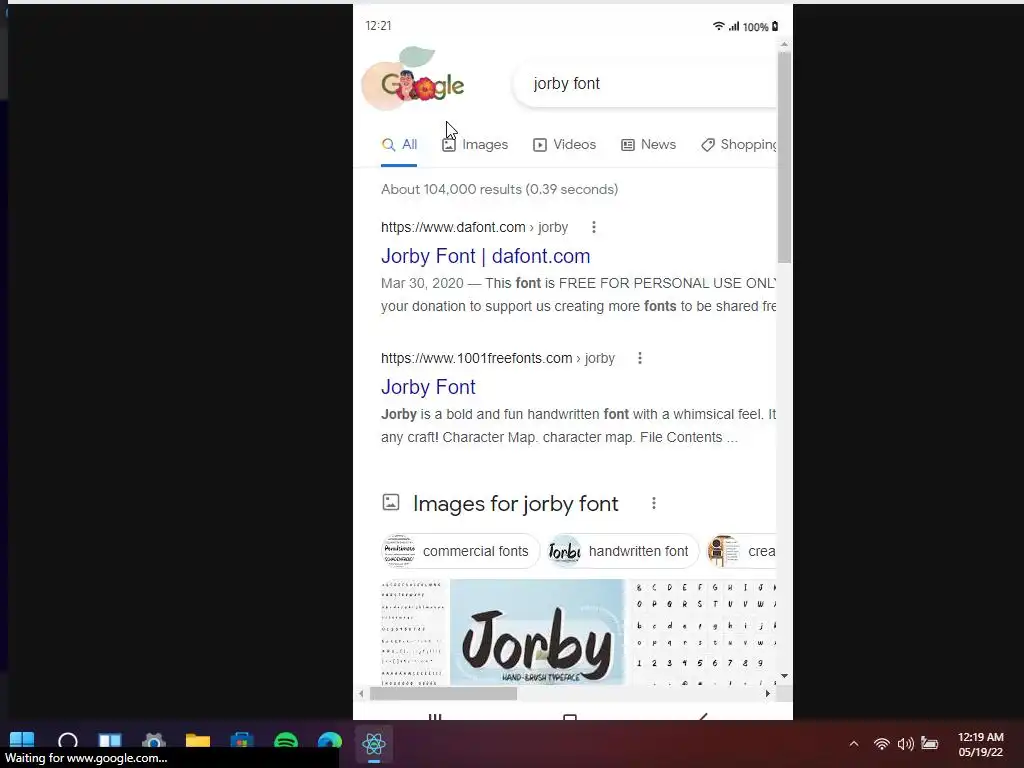This screenshot has height=768, width=1024.
Task: Open the battery tray icon
Action: pos(929,743)
